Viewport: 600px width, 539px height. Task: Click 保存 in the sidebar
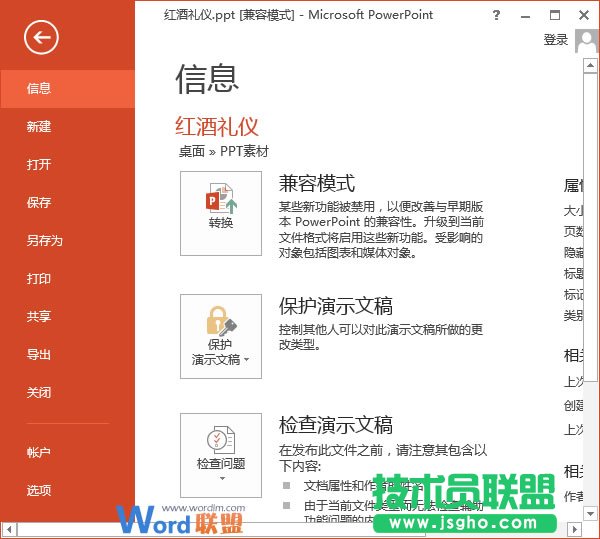[x=67, y=202]
